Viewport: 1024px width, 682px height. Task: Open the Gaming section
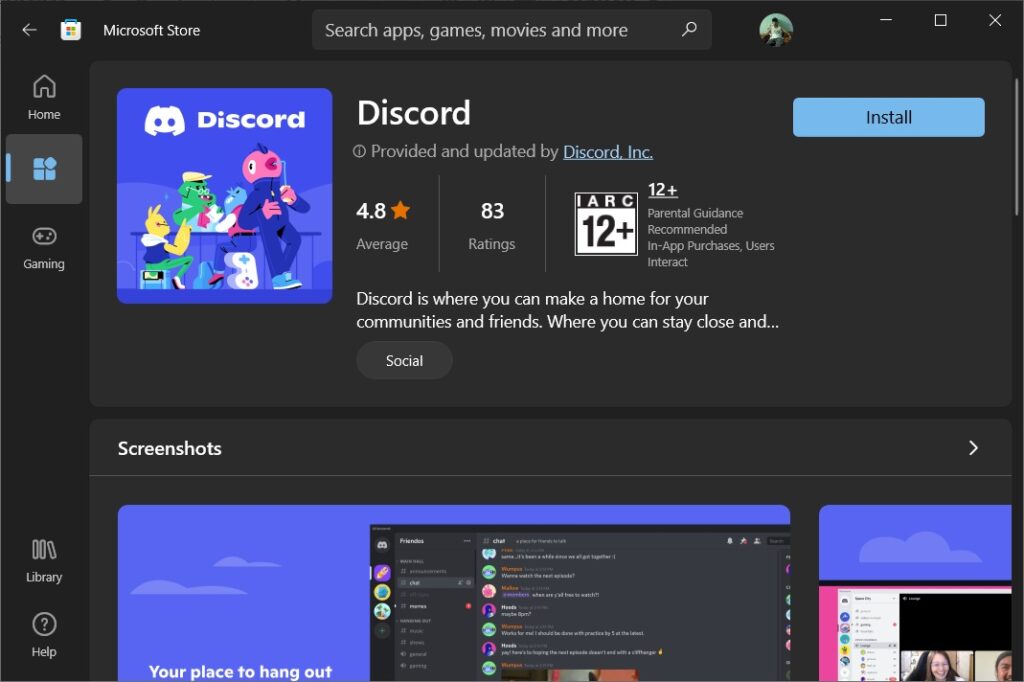[43, 246]
